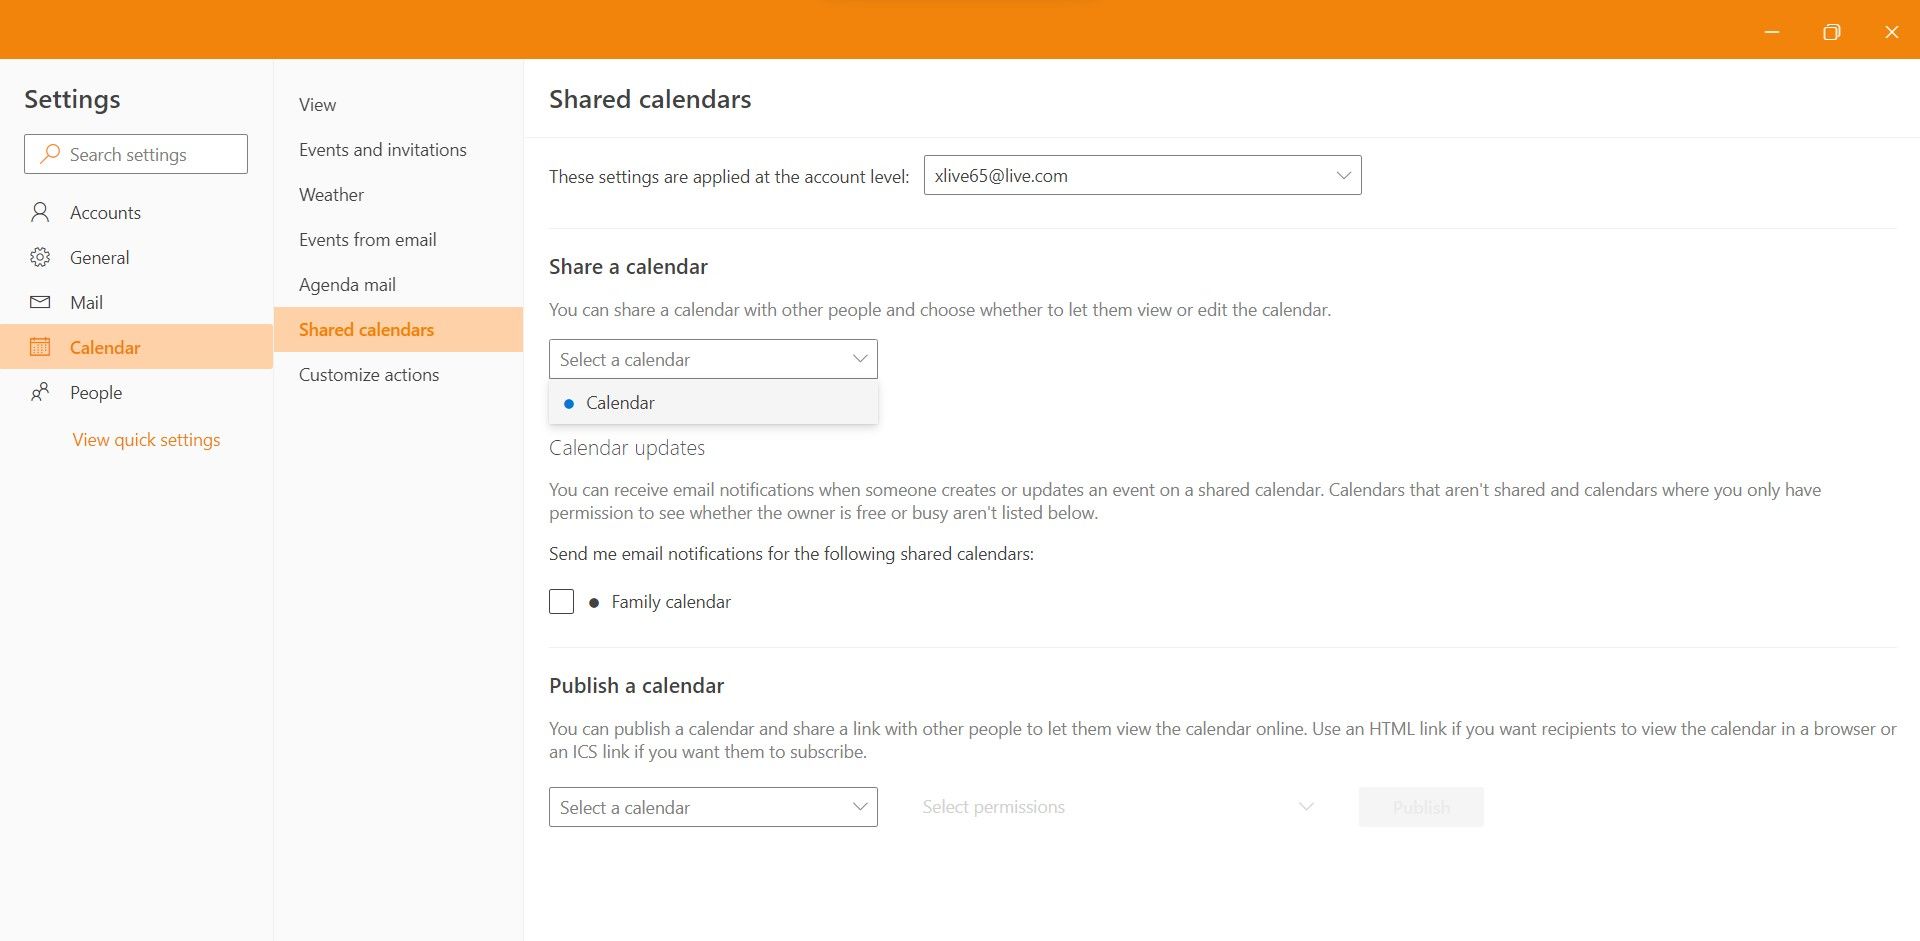Screen dimensions: 1920x941
Task: Click the General gear icon
Action: [x=40, y=257]
